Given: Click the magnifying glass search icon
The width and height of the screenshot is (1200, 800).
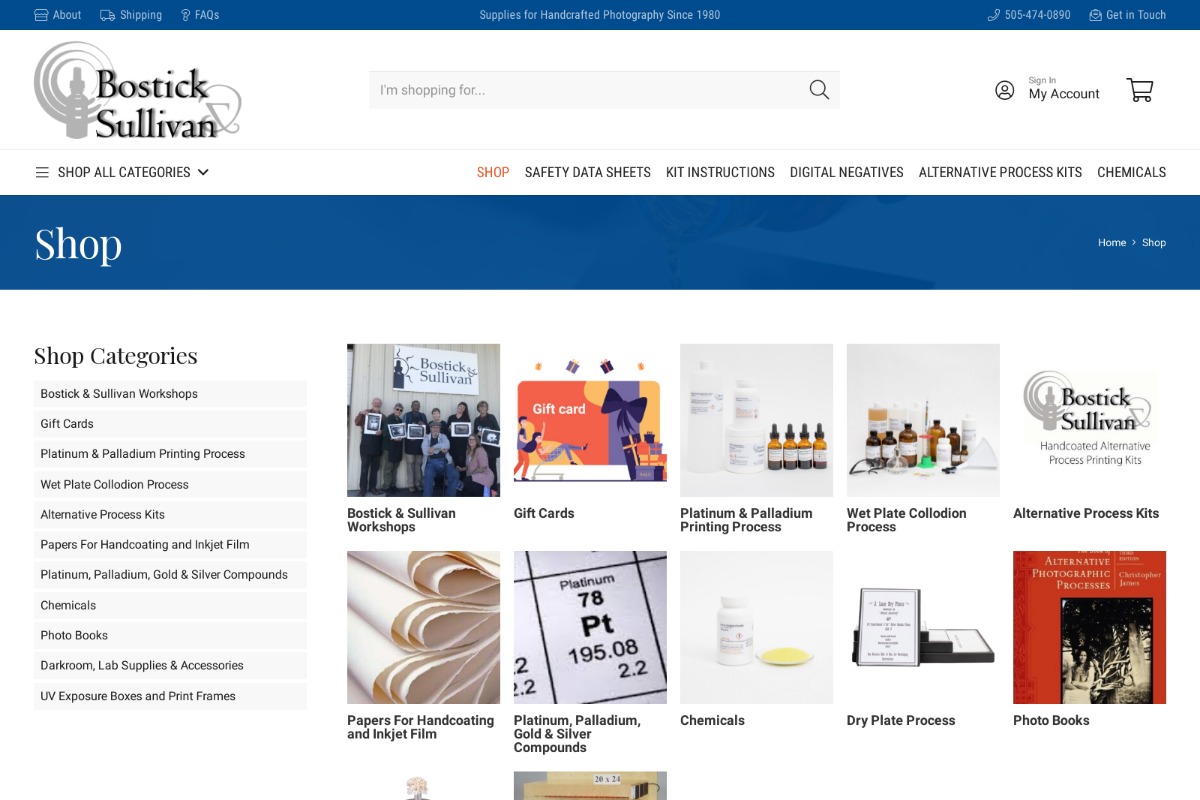Looking at the screenshot, I should pyautogui.click(x=819, y=90).
